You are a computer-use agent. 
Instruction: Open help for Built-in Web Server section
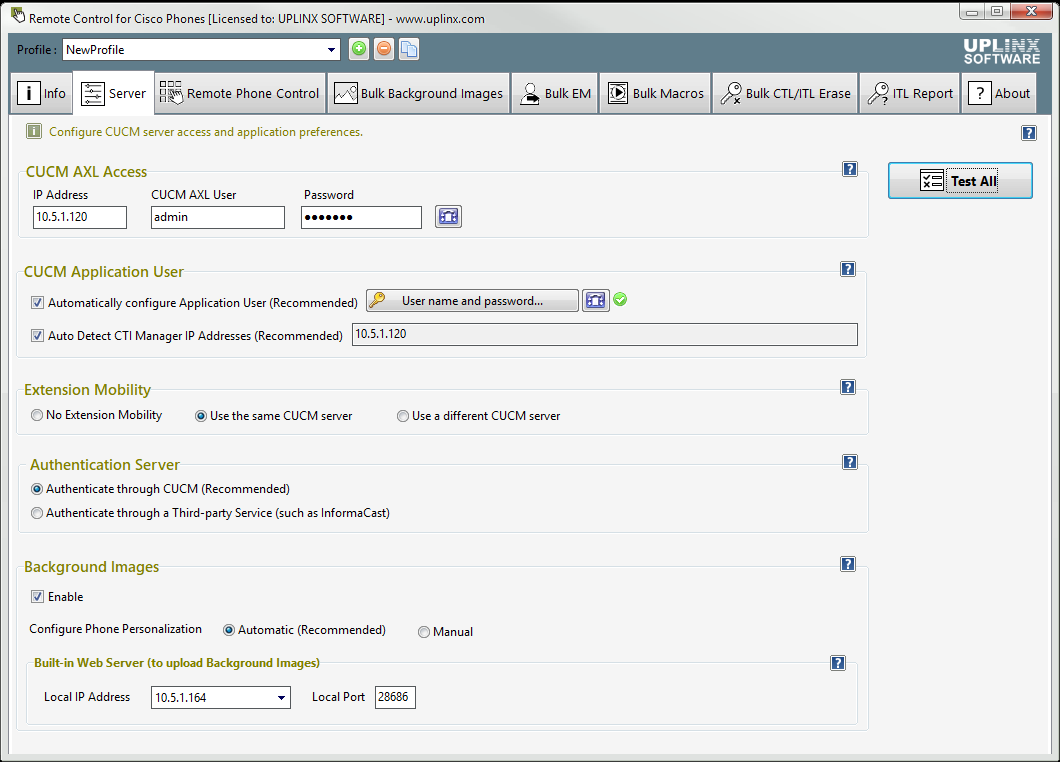pyautogui.click(x=838, y=663)
